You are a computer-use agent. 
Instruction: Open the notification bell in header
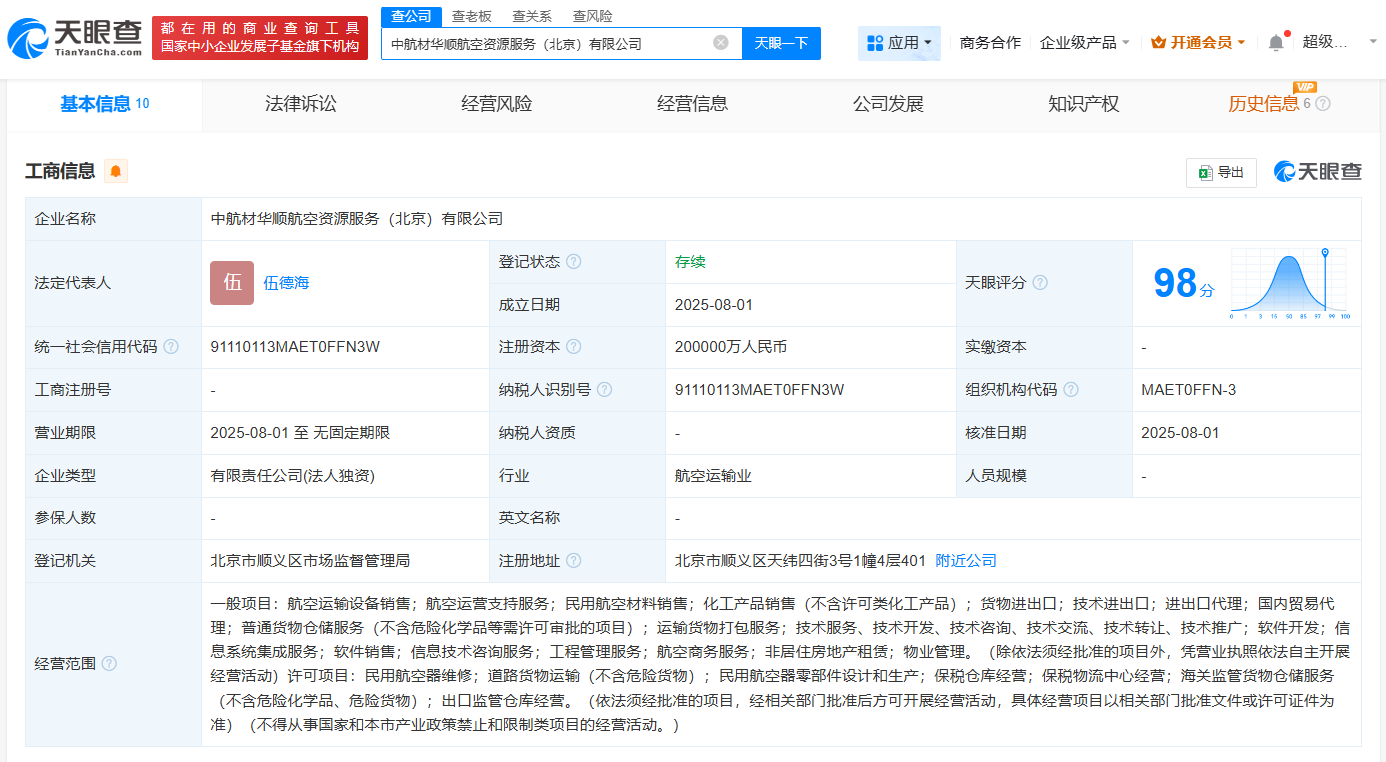click(1275, 43)
